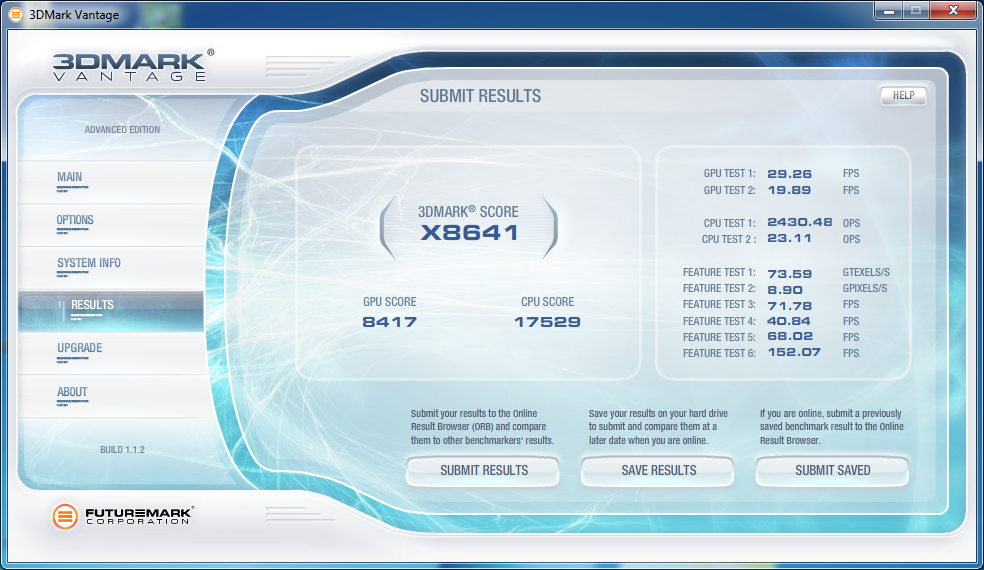Go to the Options page
The width and height of the screenshot is (984, 570).
click(75, 221)
